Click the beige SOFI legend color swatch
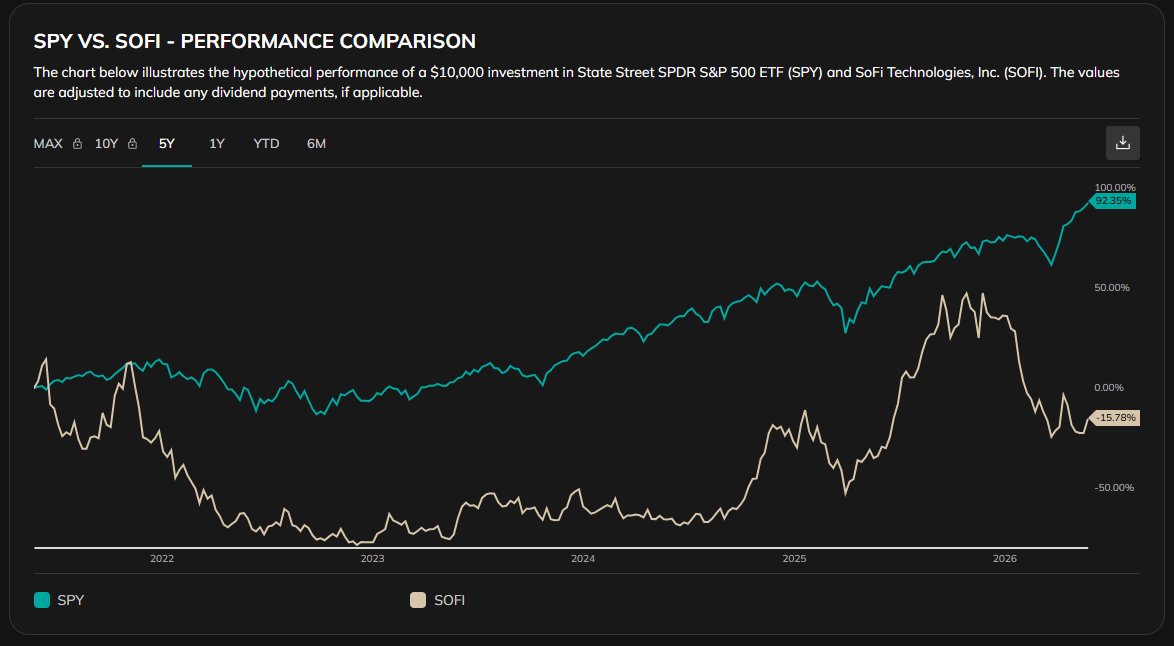Viewport: 1174px width, 646px height. [418, 600]
